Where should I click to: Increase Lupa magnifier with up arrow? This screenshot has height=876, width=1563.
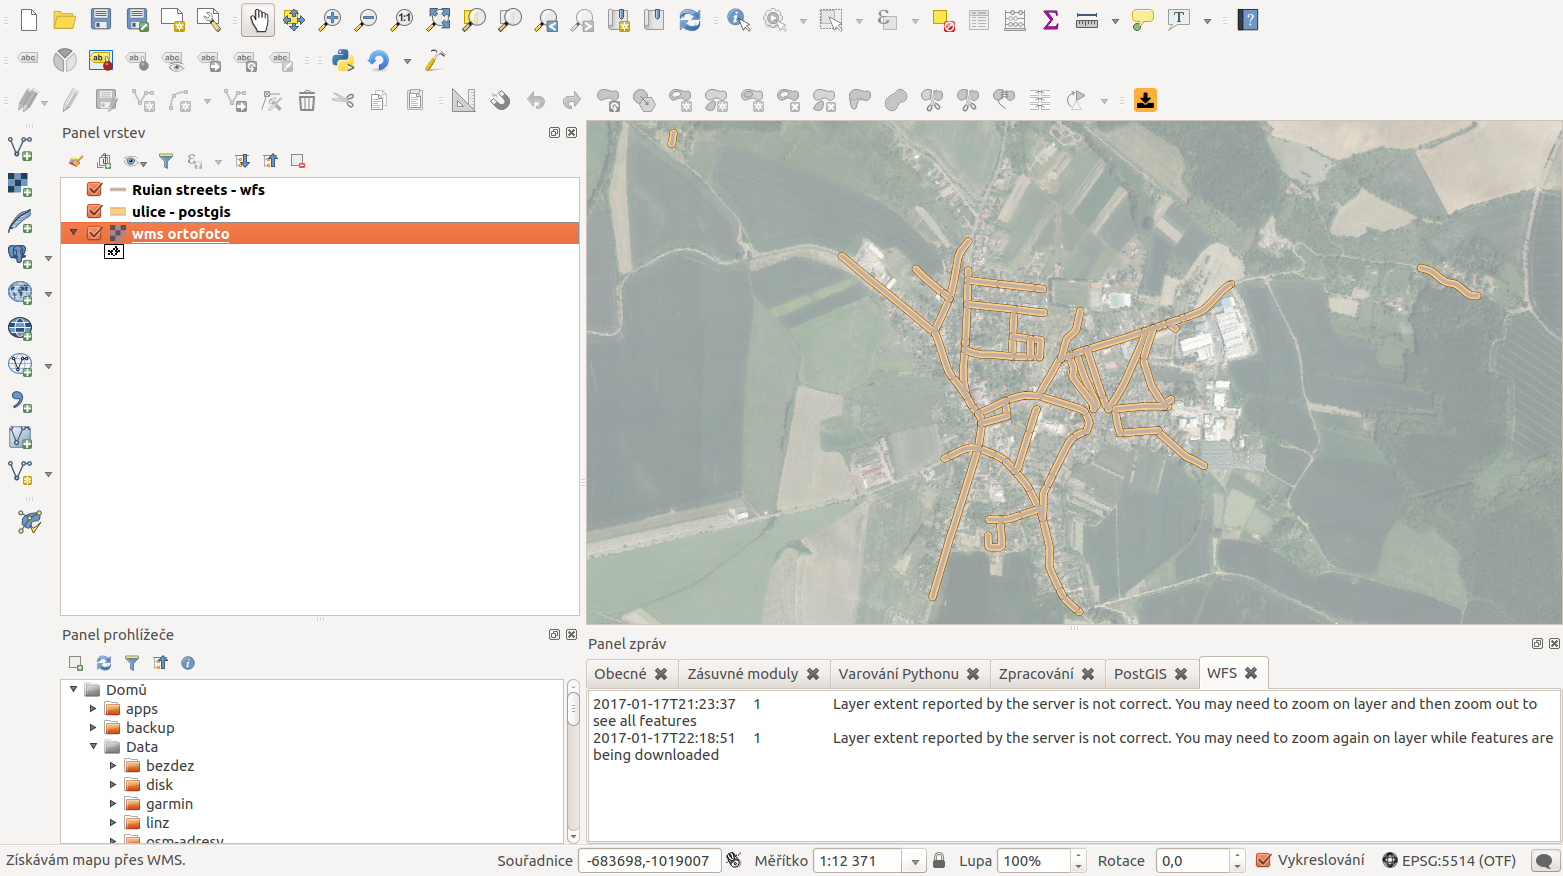(x=1078, y=855)
